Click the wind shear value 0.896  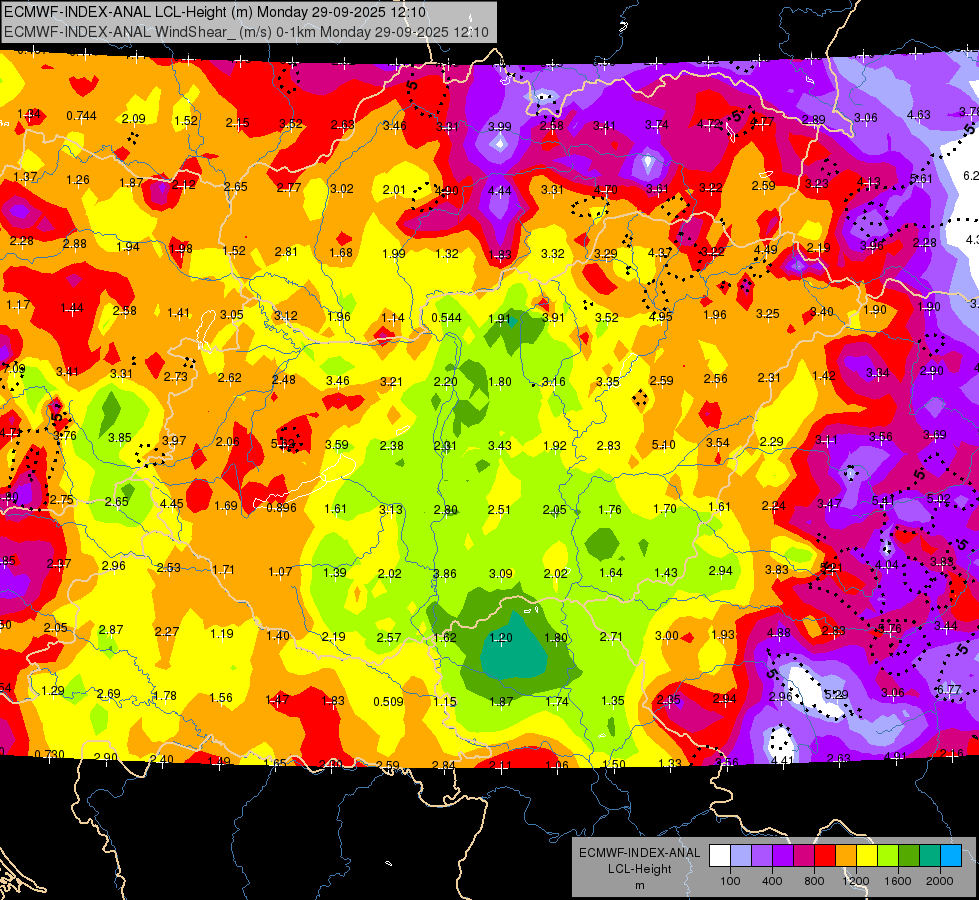tap(282, 508)
